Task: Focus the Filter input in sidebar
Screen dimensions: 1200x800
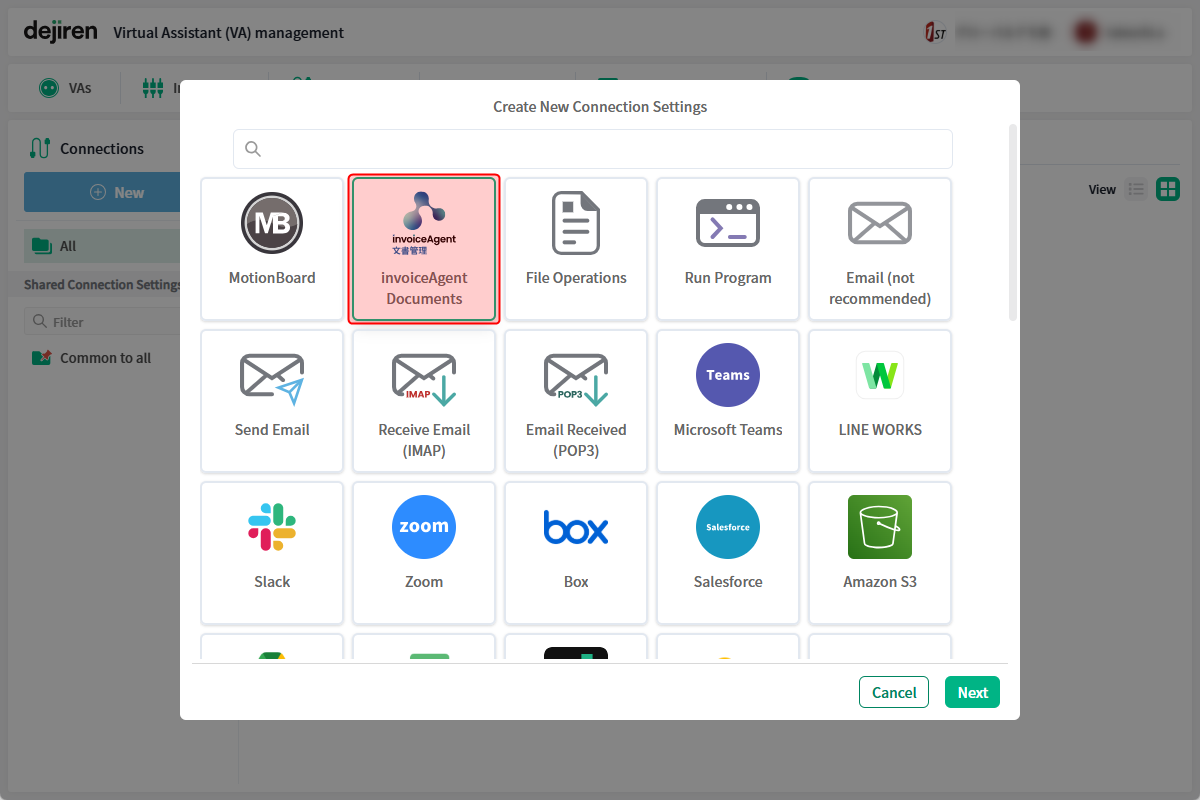Action: click(x=102, y=322)
